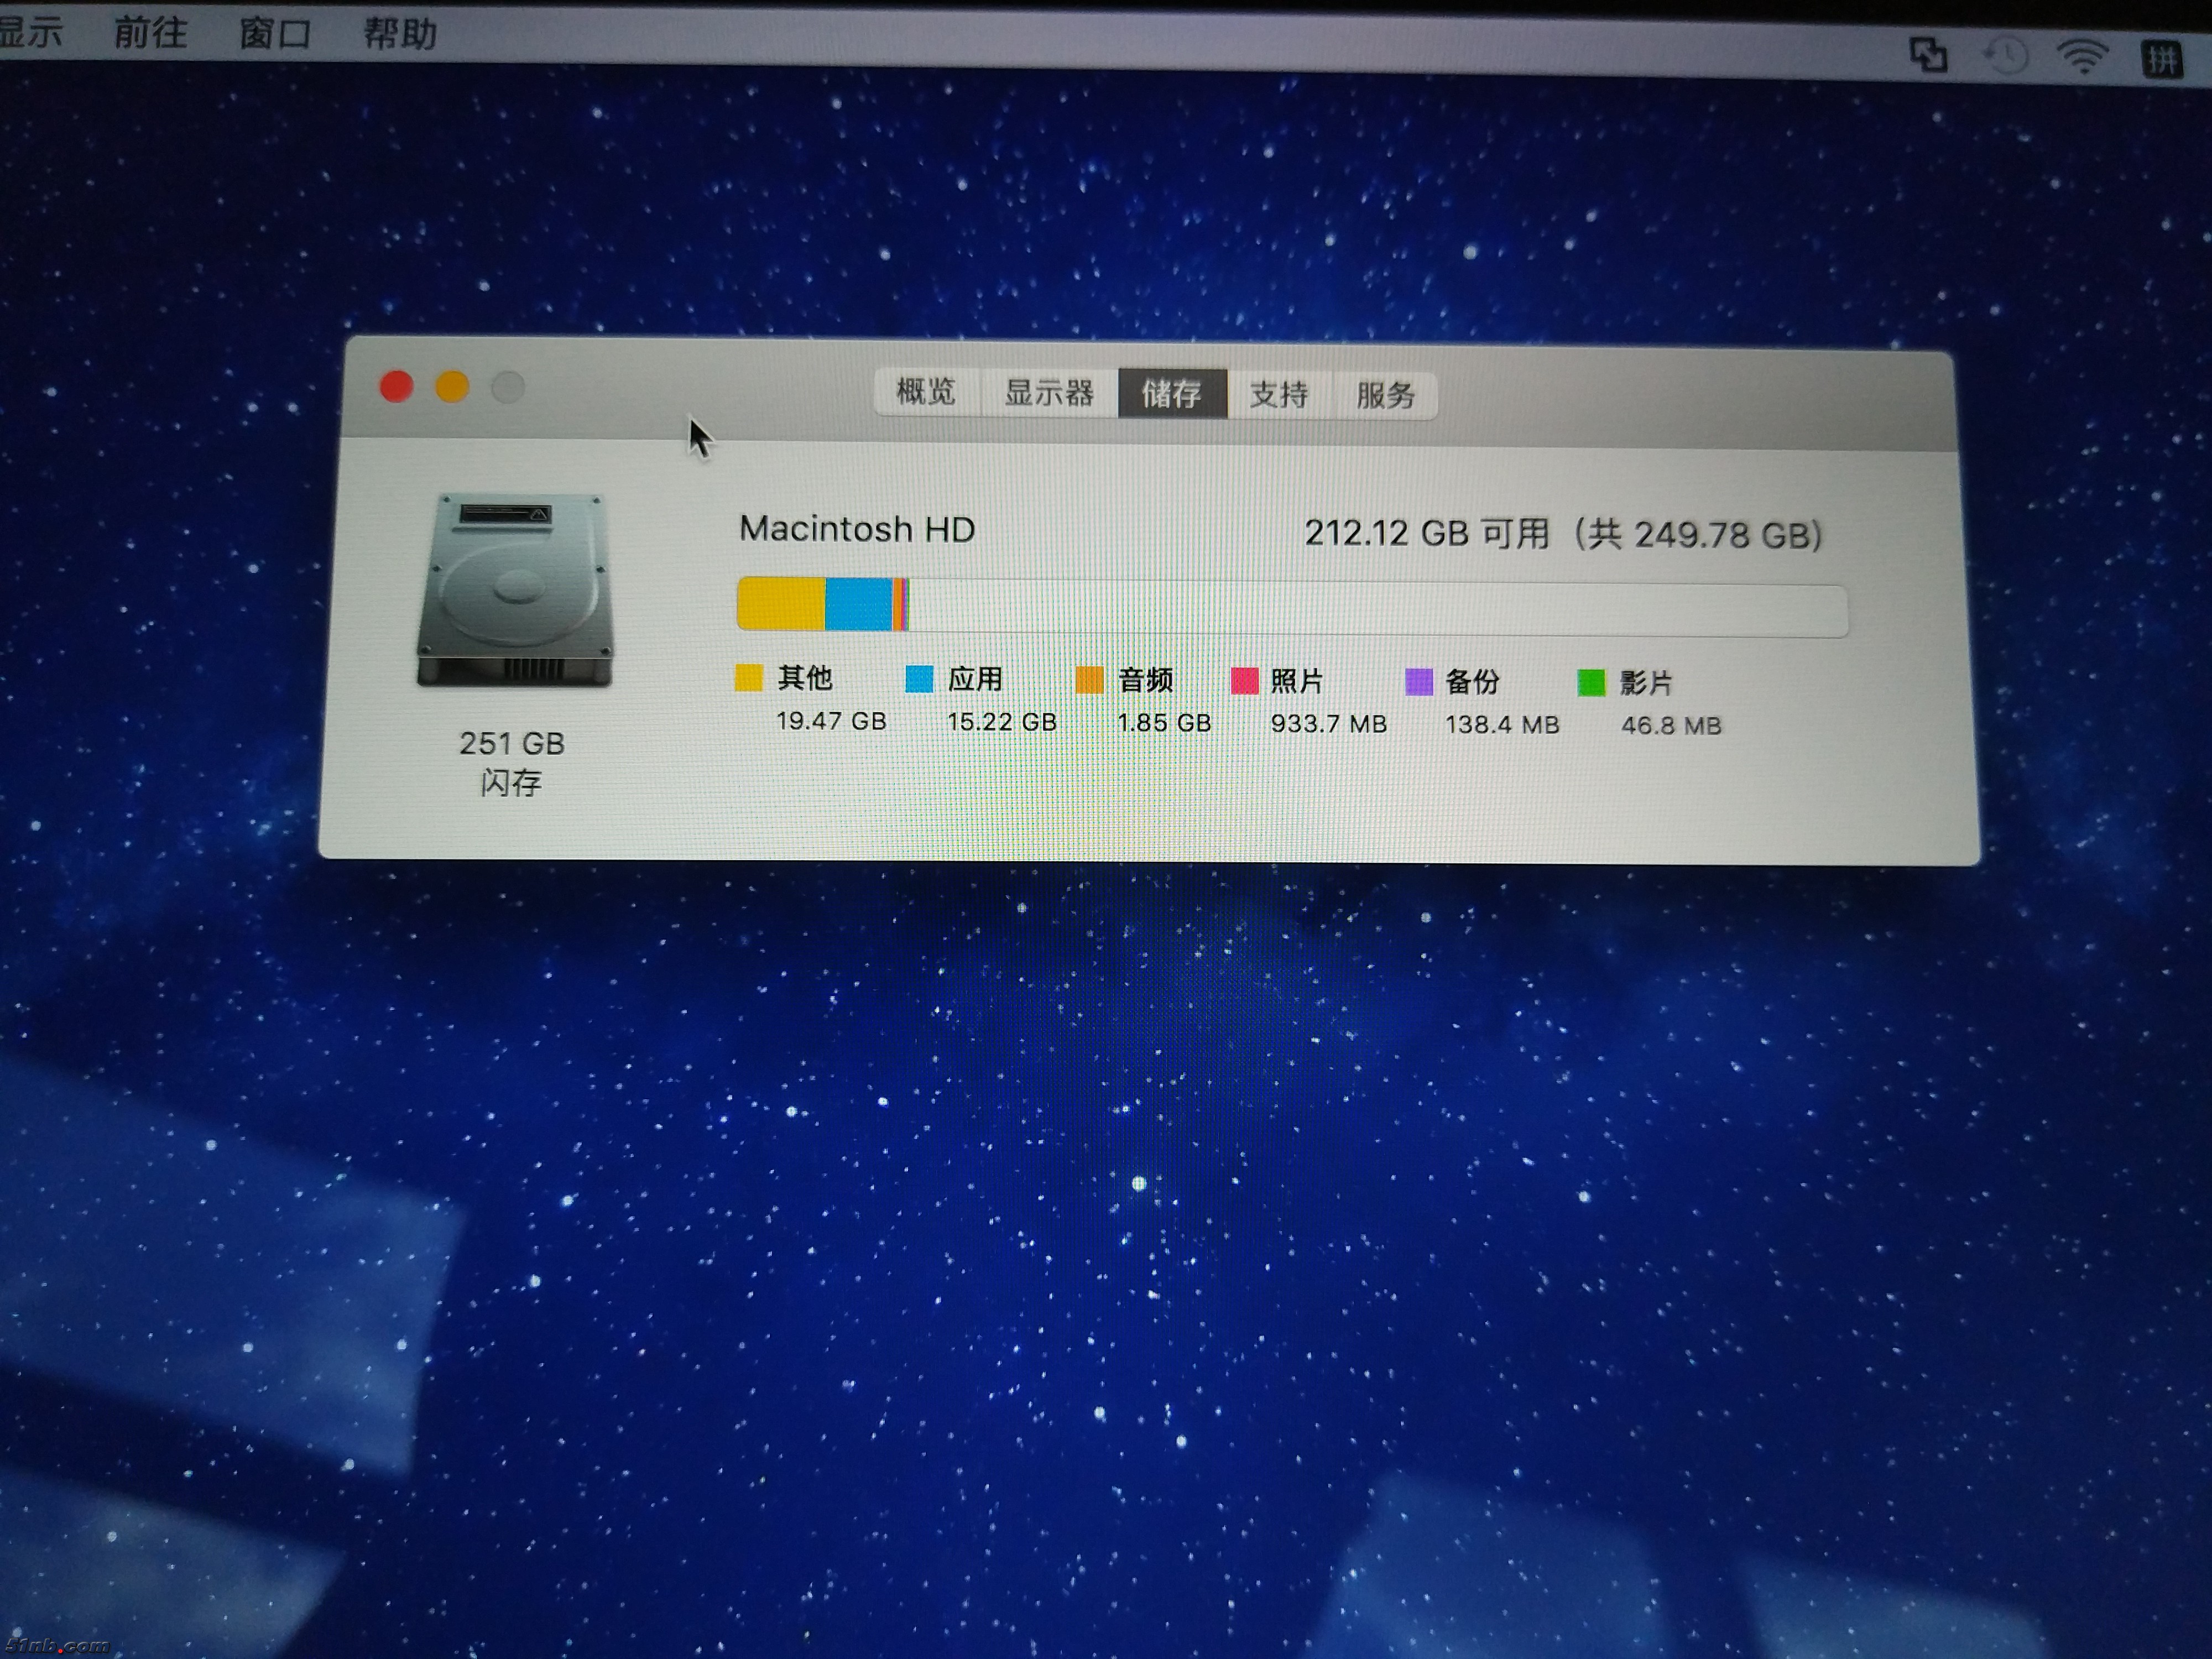Click the 19.47 GB value
This screenshot has height=1659, width=2212.
click(831, 721)
